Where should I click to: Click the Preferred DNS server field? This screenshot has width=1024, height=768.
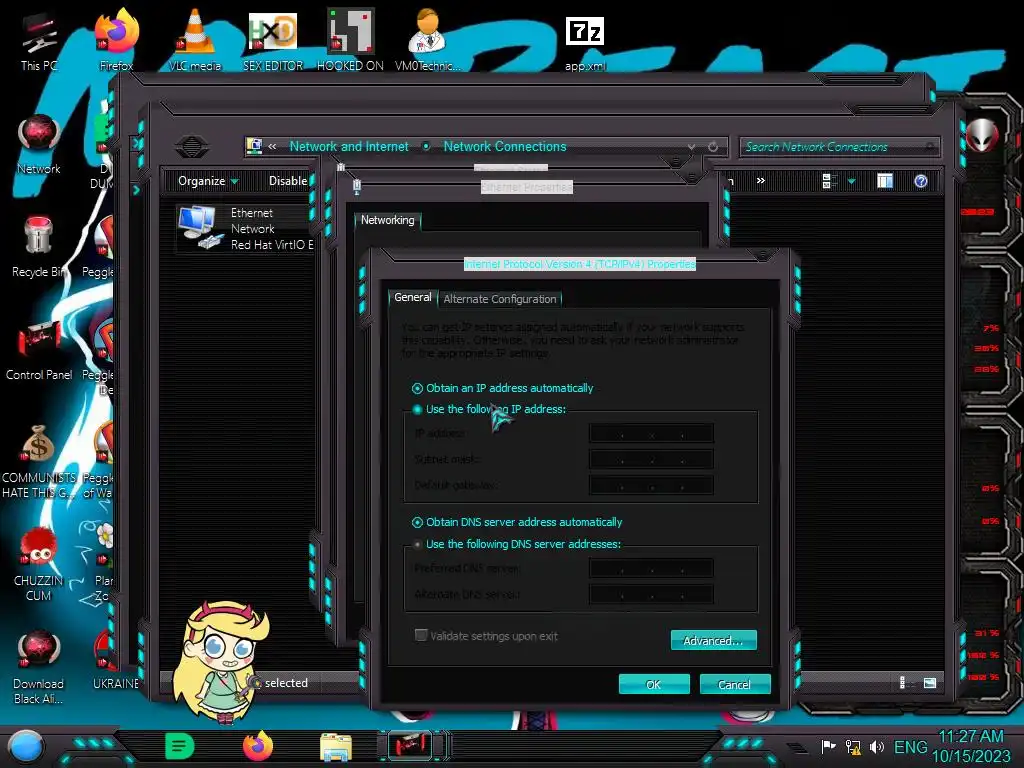click(651, 568)
